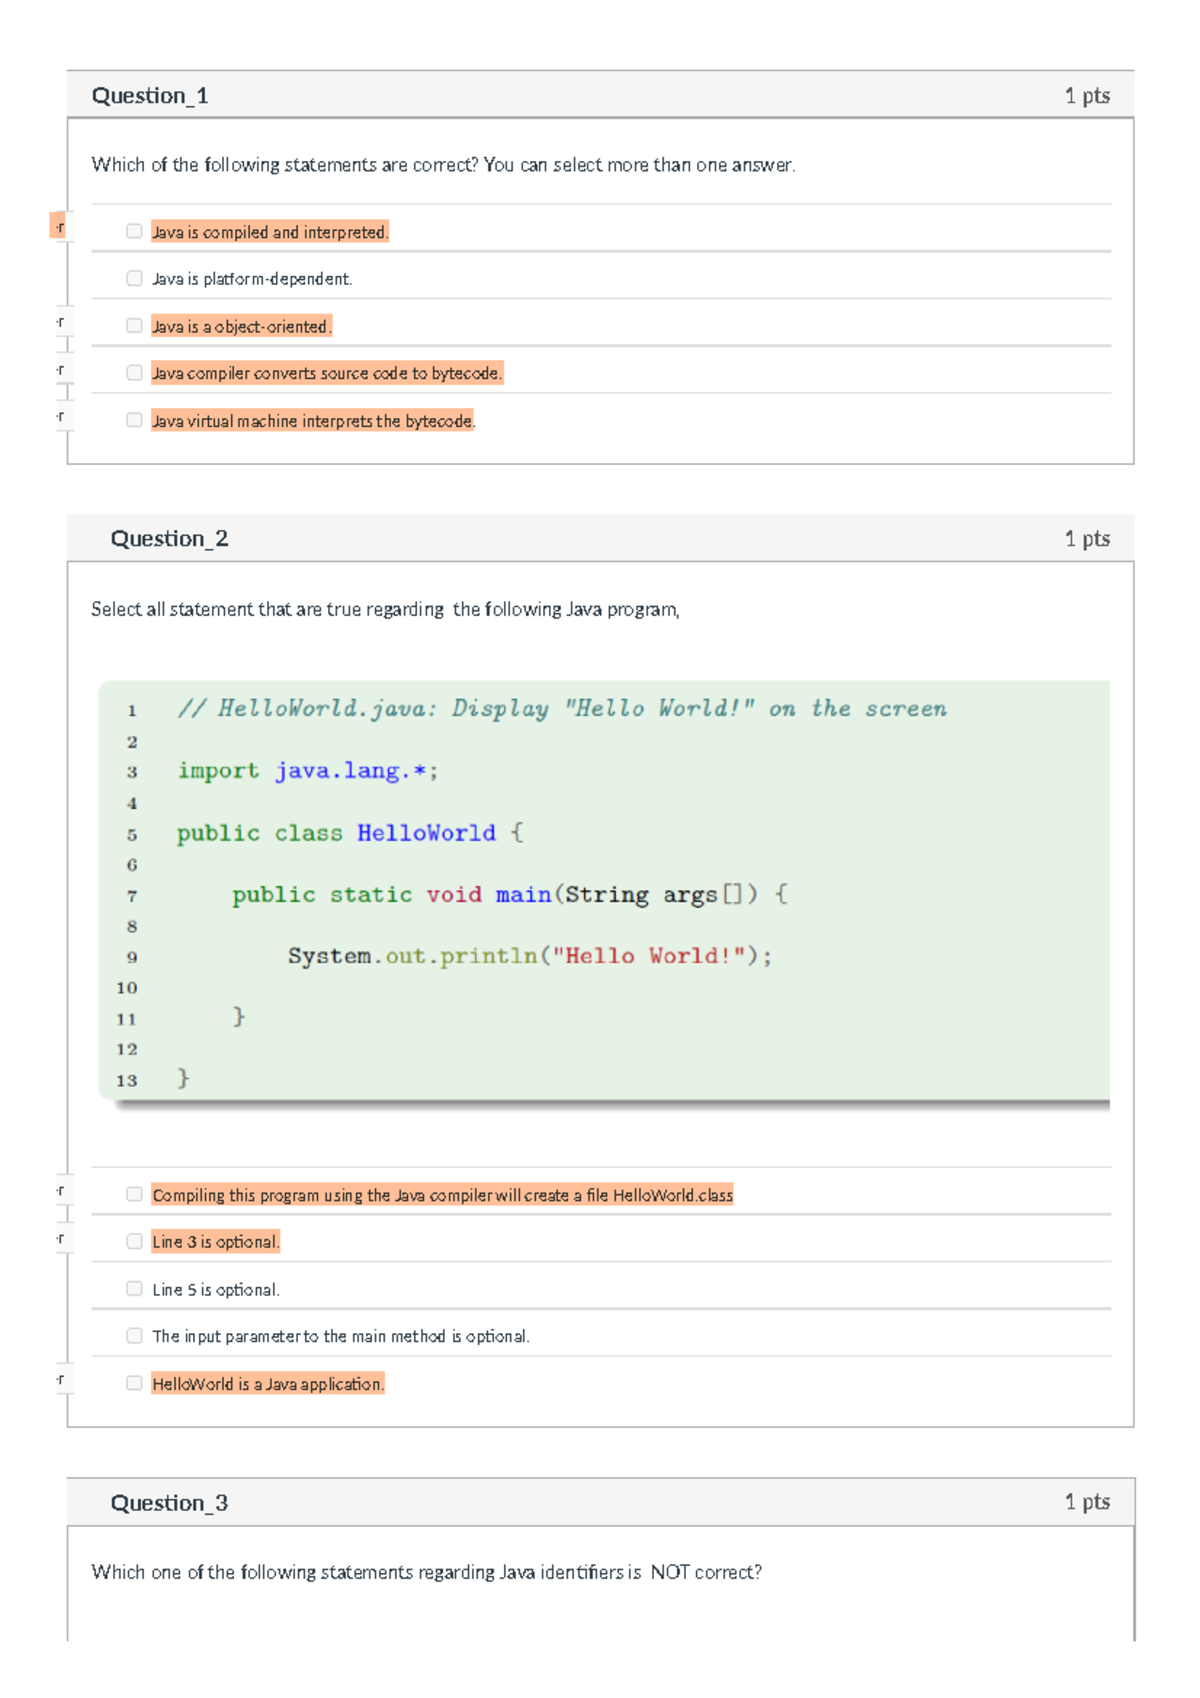Viewport: 1200px width, 1698px height.
Task: Tick 'input parameter to the main method' checkbox
Action: (134, 1335)
